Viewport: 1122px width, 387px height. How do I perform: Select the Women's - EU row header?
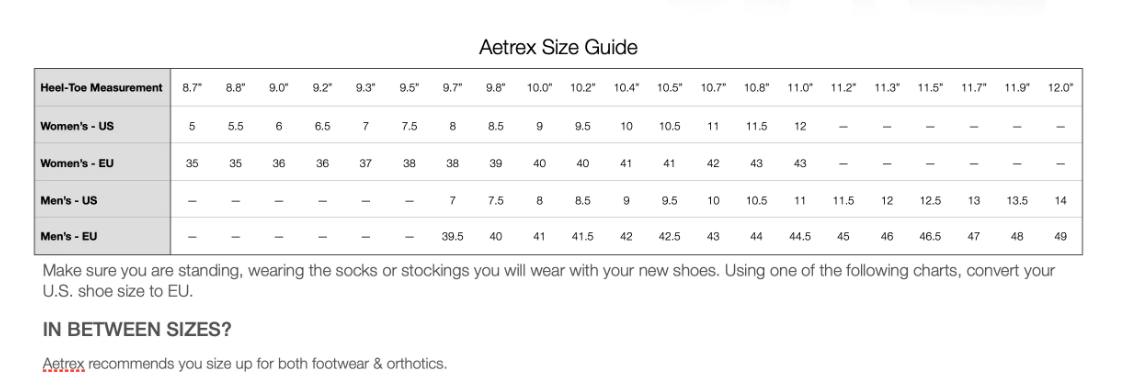tap(102, 163)
